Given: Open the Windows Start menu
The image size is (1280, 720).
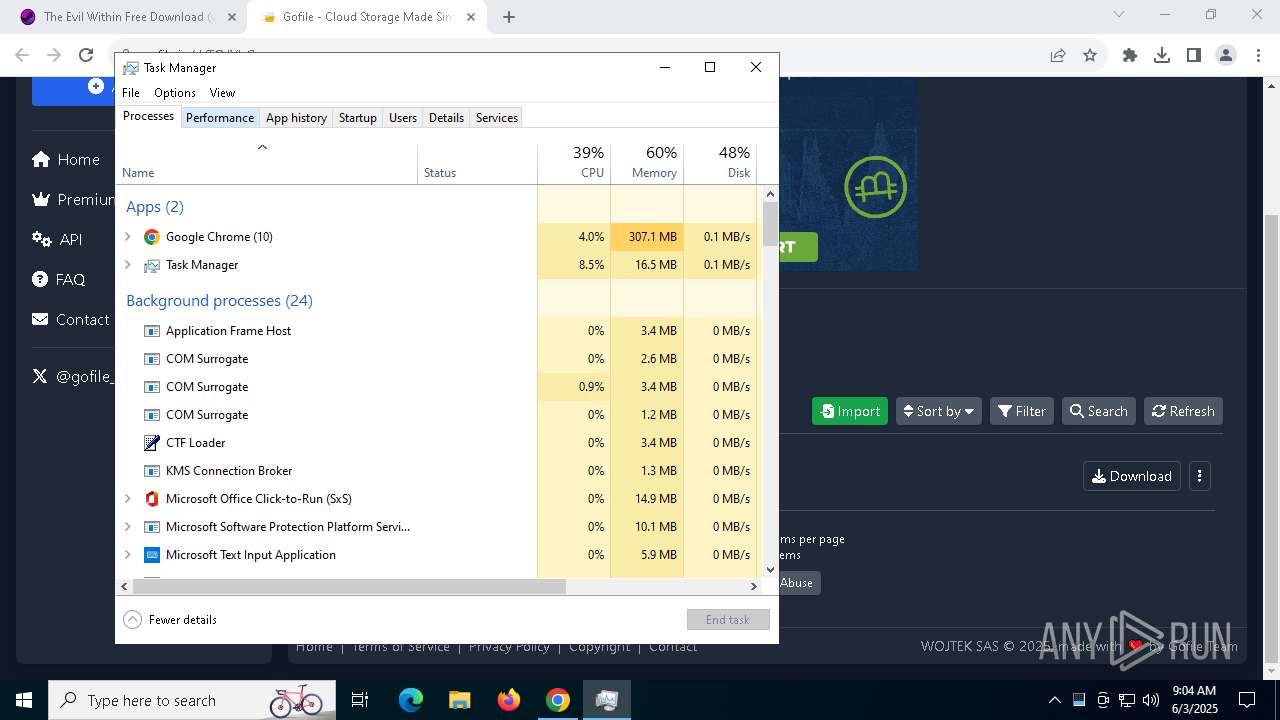Looking at the screenshot, I should pyautogui.click(x=24, y=700).
